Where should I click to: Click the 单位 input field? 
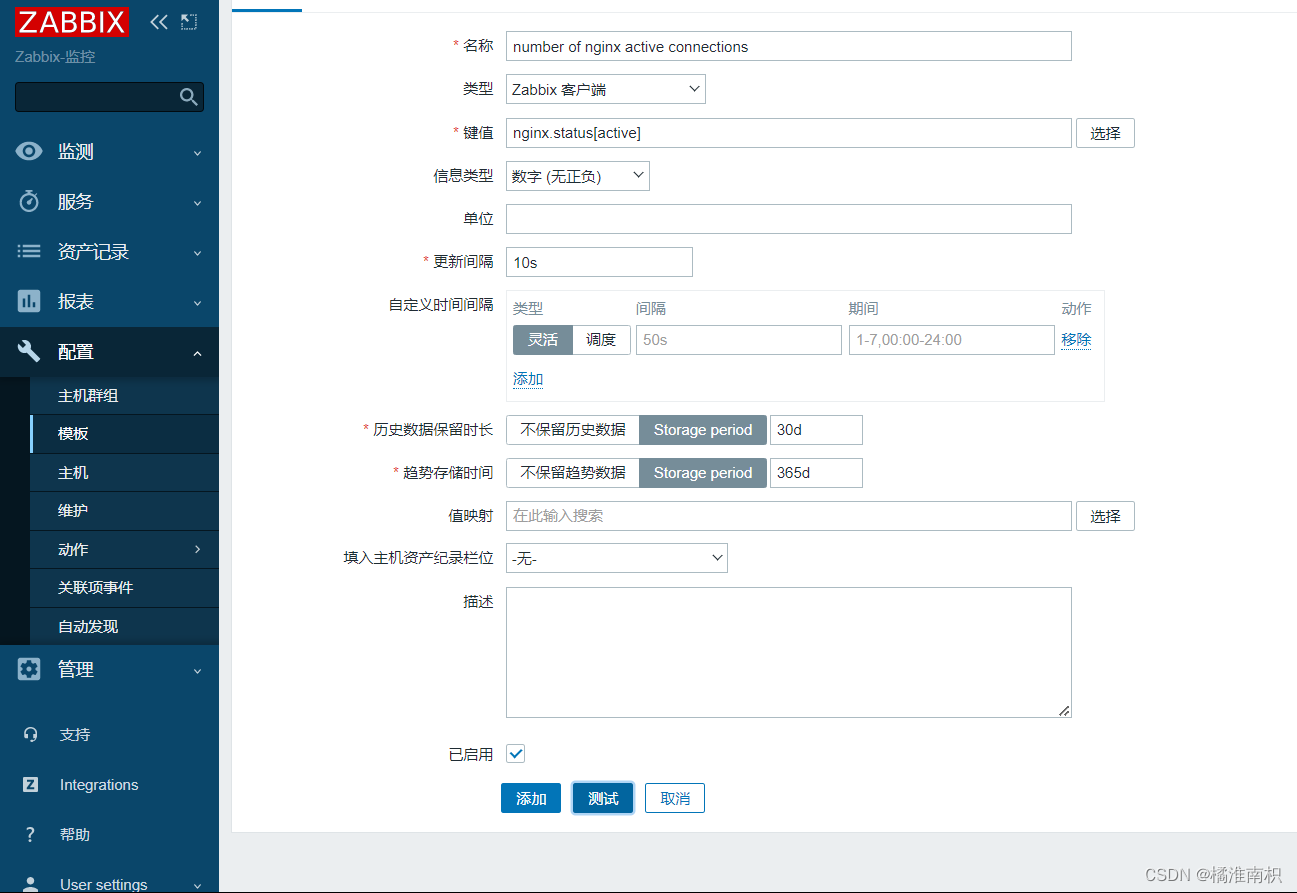coord(789,219)
